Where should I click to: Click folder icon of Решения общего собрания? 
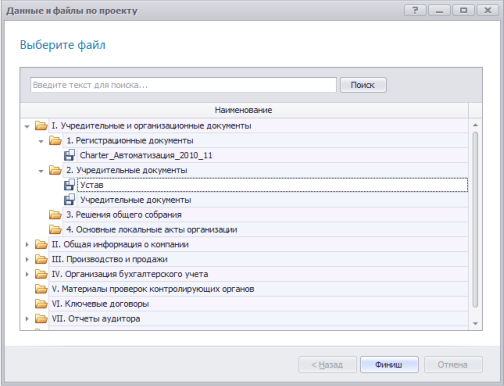point(55,215)
